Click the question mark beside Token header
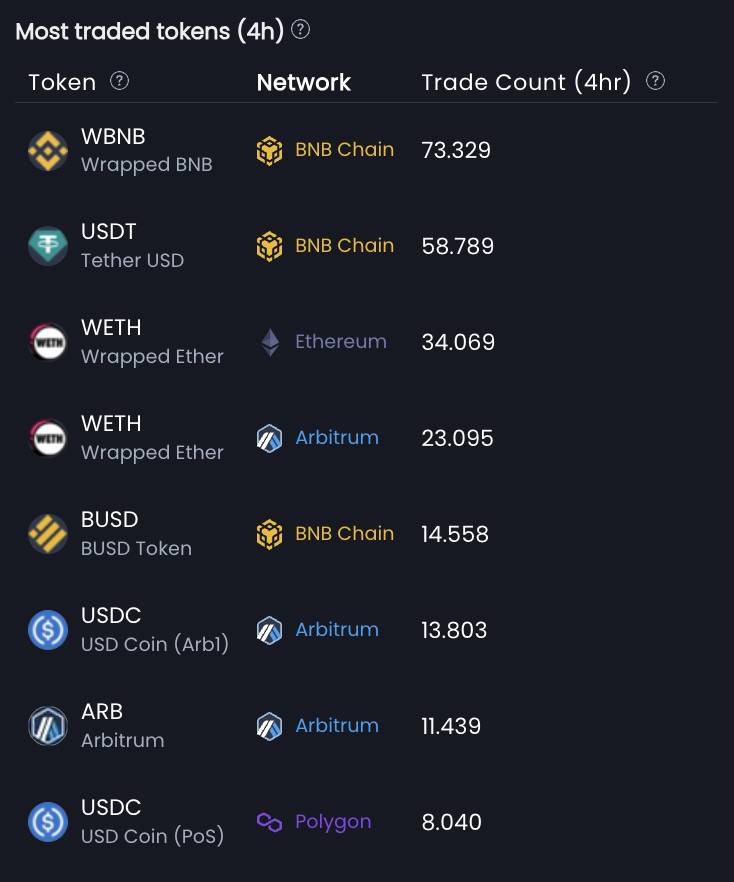Screen dimensions: 734x882 [119, 81]
